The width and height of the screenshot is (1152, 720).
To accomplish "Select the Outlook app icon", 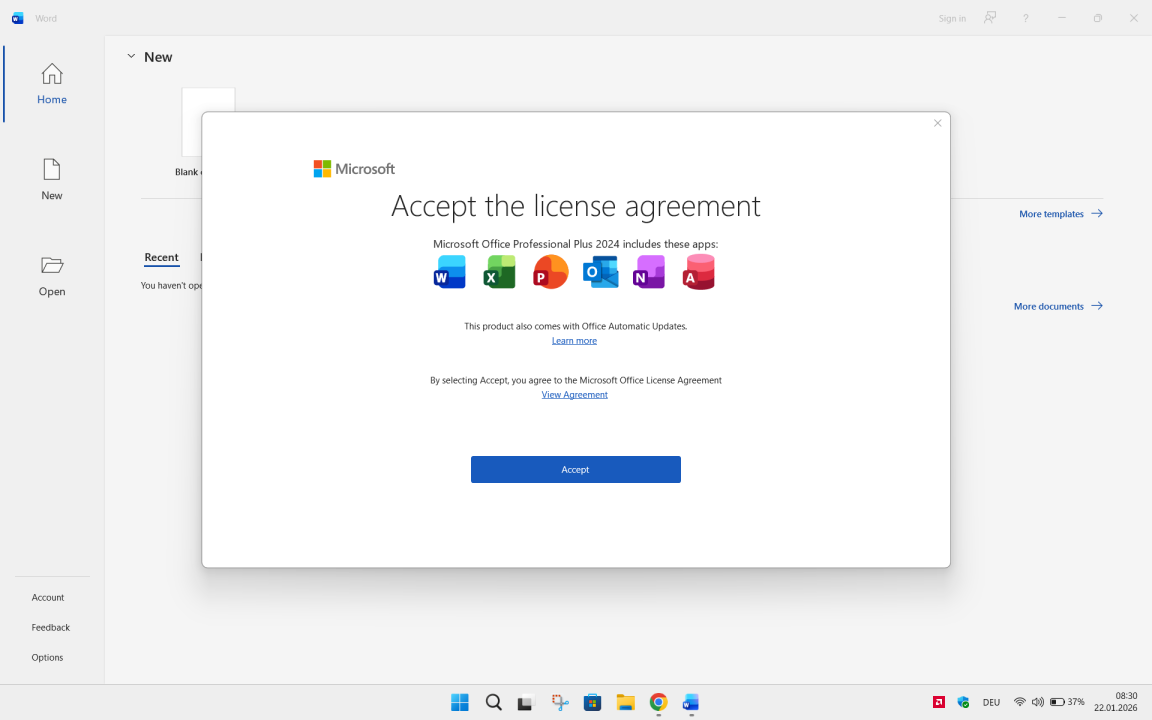I will point(600,271).
